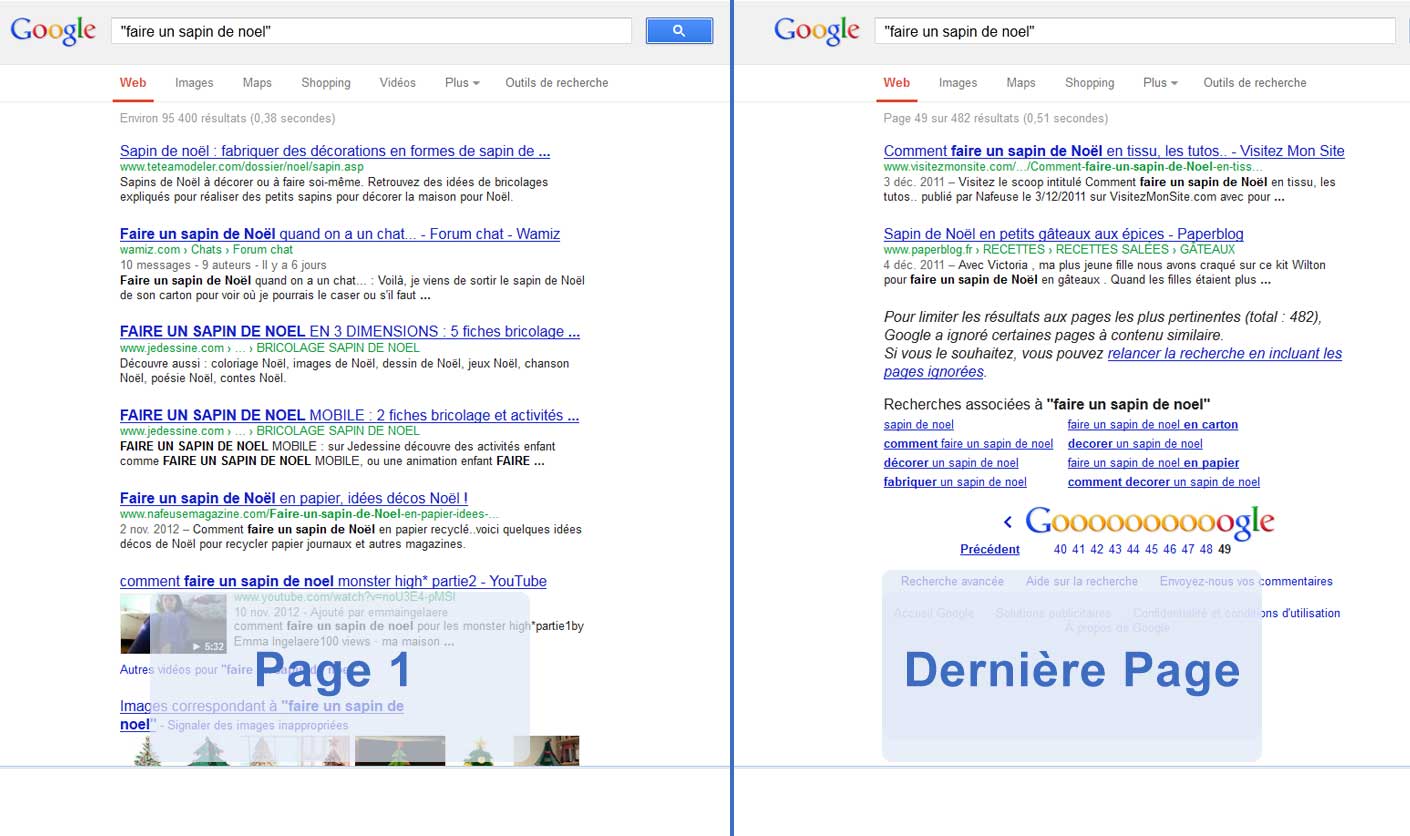Go to results page 43
The height and width of the screenshot is (836, 1410).
pyautogui.click(x=1115, y=549)
